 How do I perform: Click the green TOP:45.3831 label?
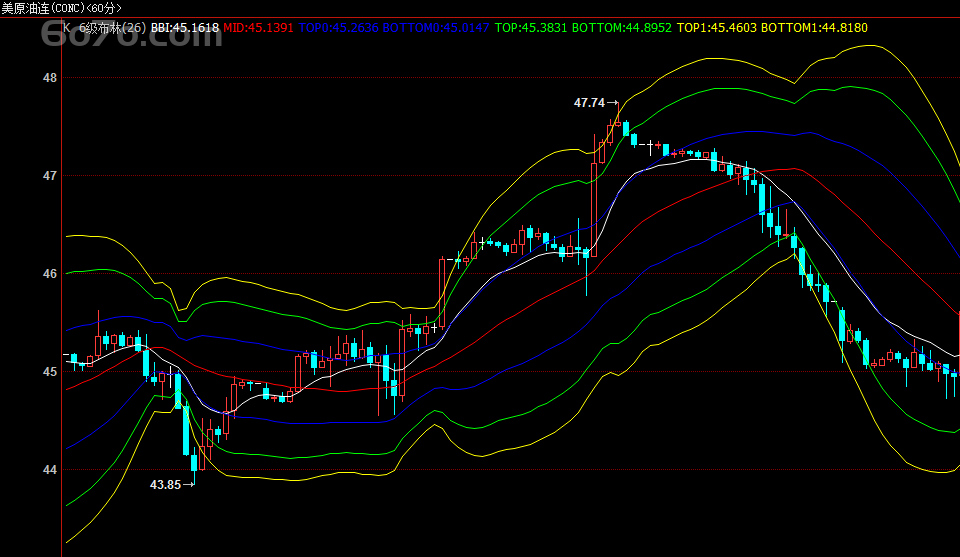[x=531, y=28]
